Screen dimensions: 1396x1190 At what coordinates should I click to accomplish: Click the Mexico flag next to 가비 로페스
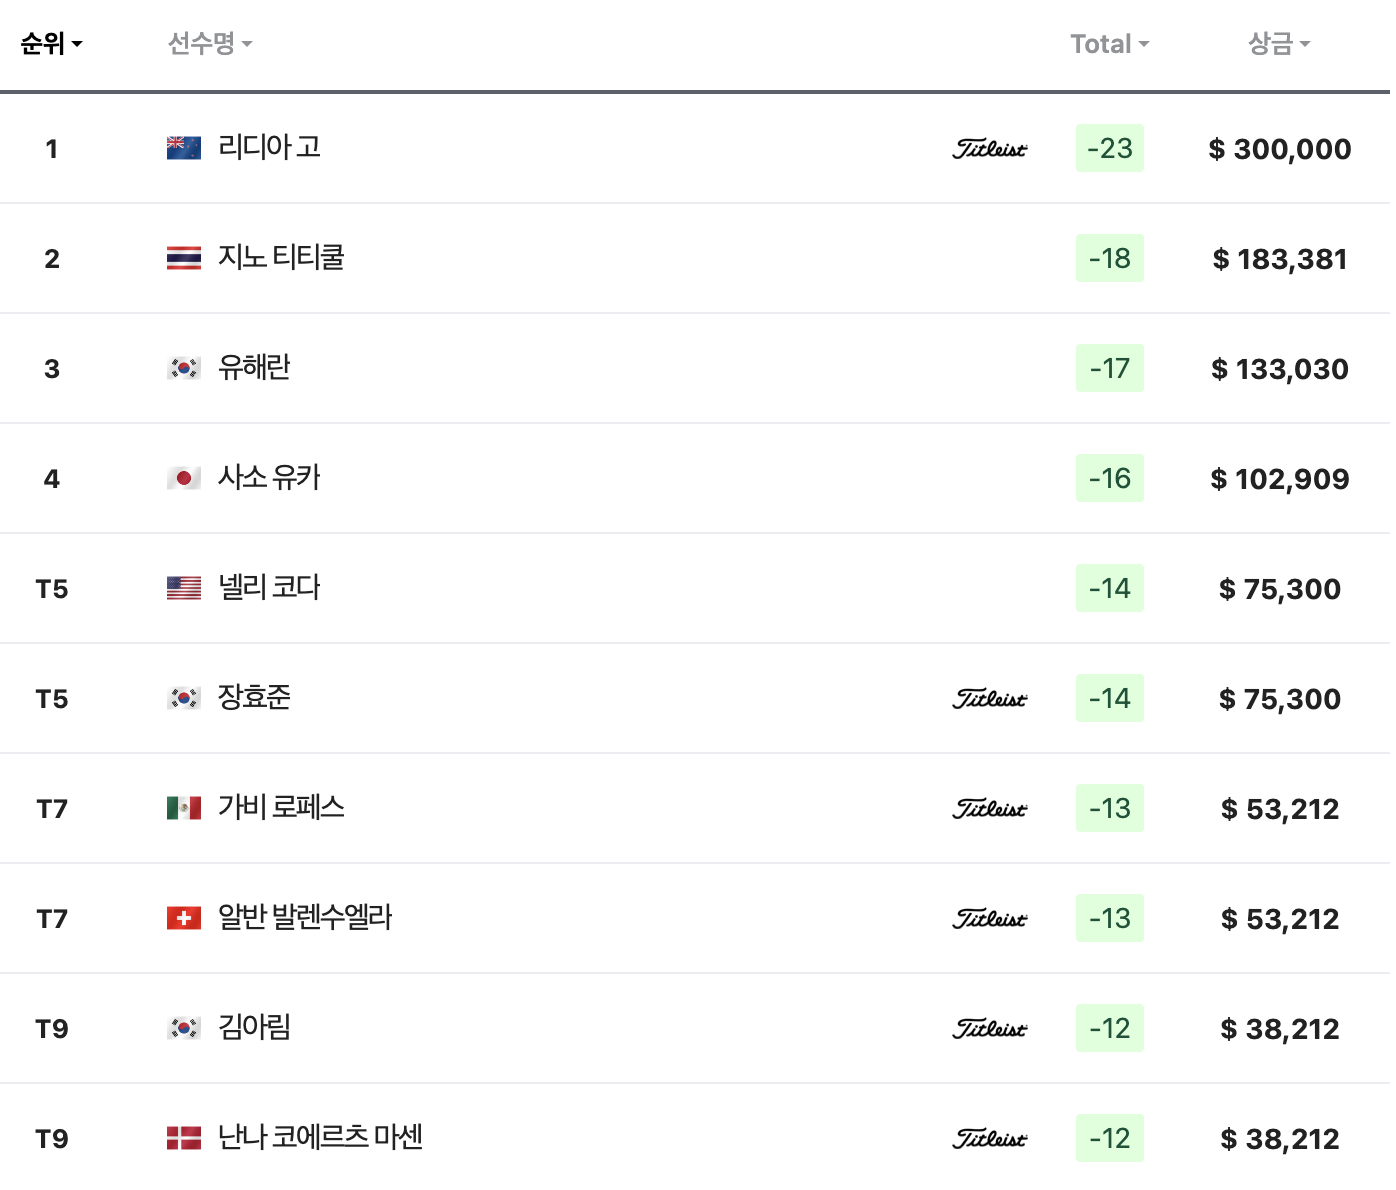[x=184, y=807]
